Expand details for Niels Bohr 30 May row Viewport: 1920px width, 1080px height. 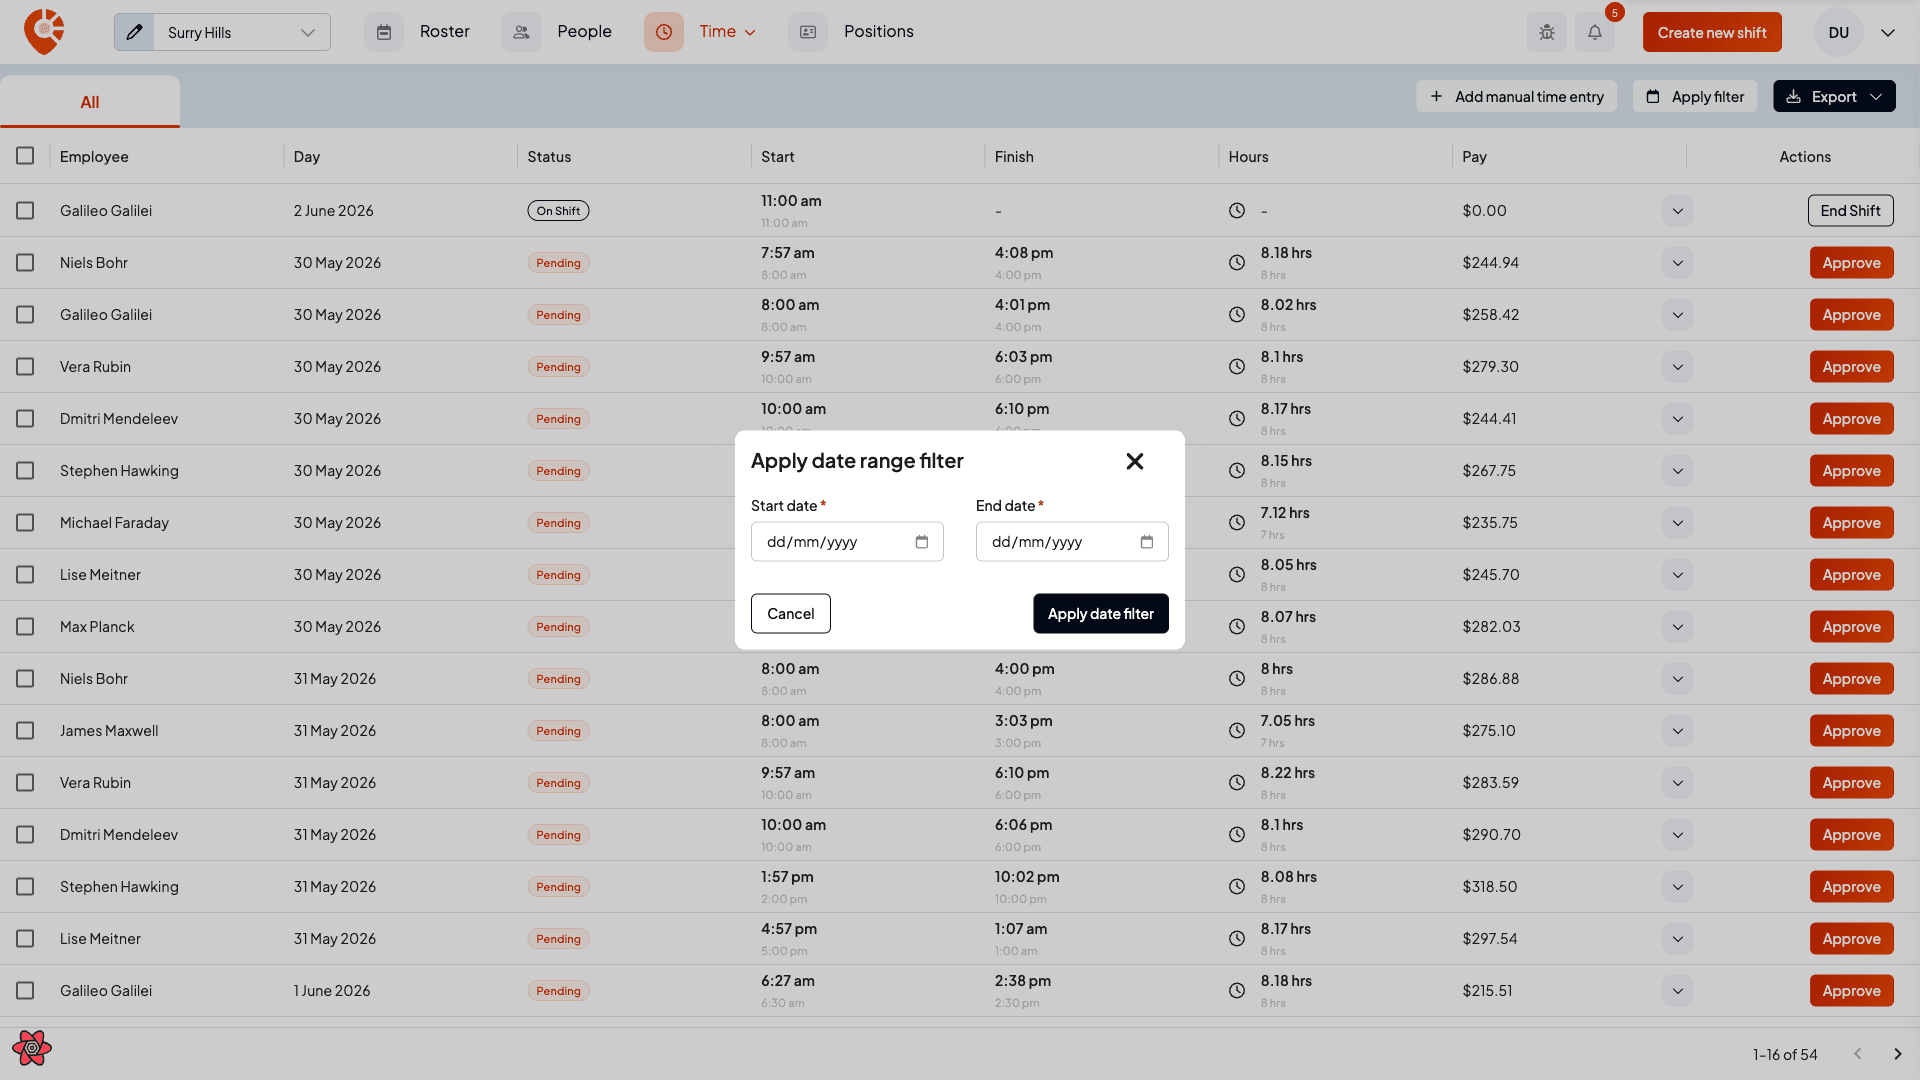[x=1677, y=263]
